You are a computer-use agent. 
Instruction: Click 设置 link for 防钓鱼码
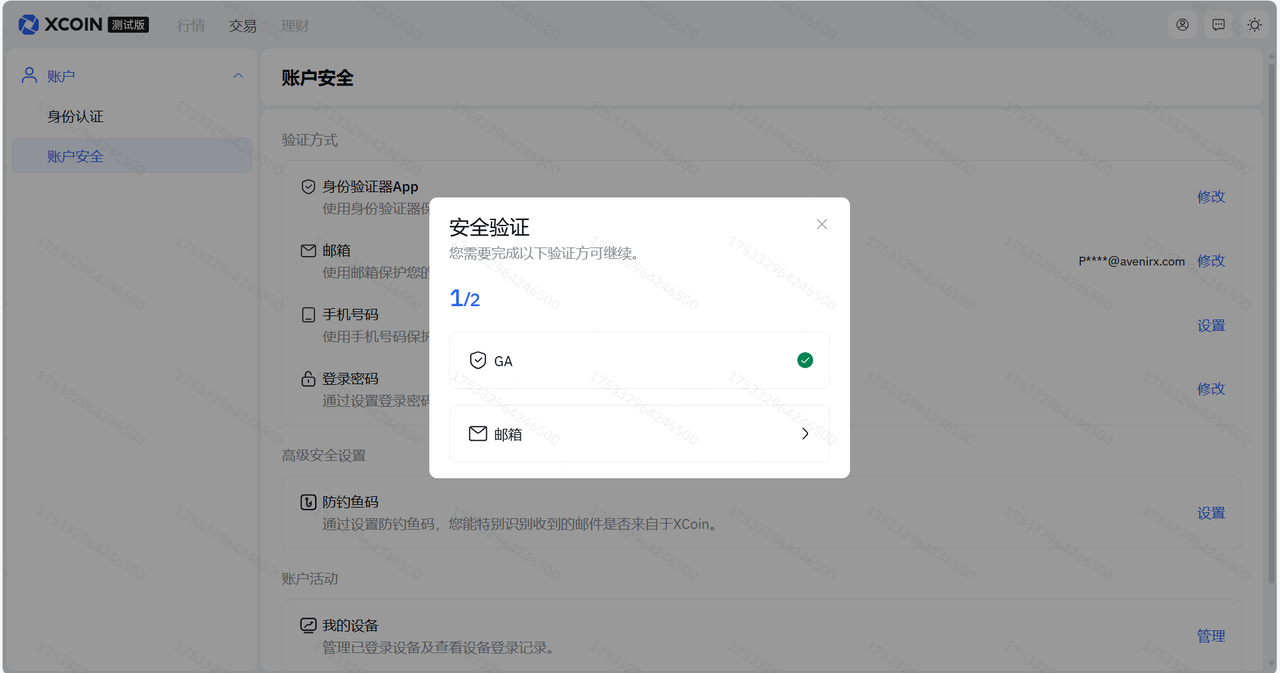[1210, 513]
